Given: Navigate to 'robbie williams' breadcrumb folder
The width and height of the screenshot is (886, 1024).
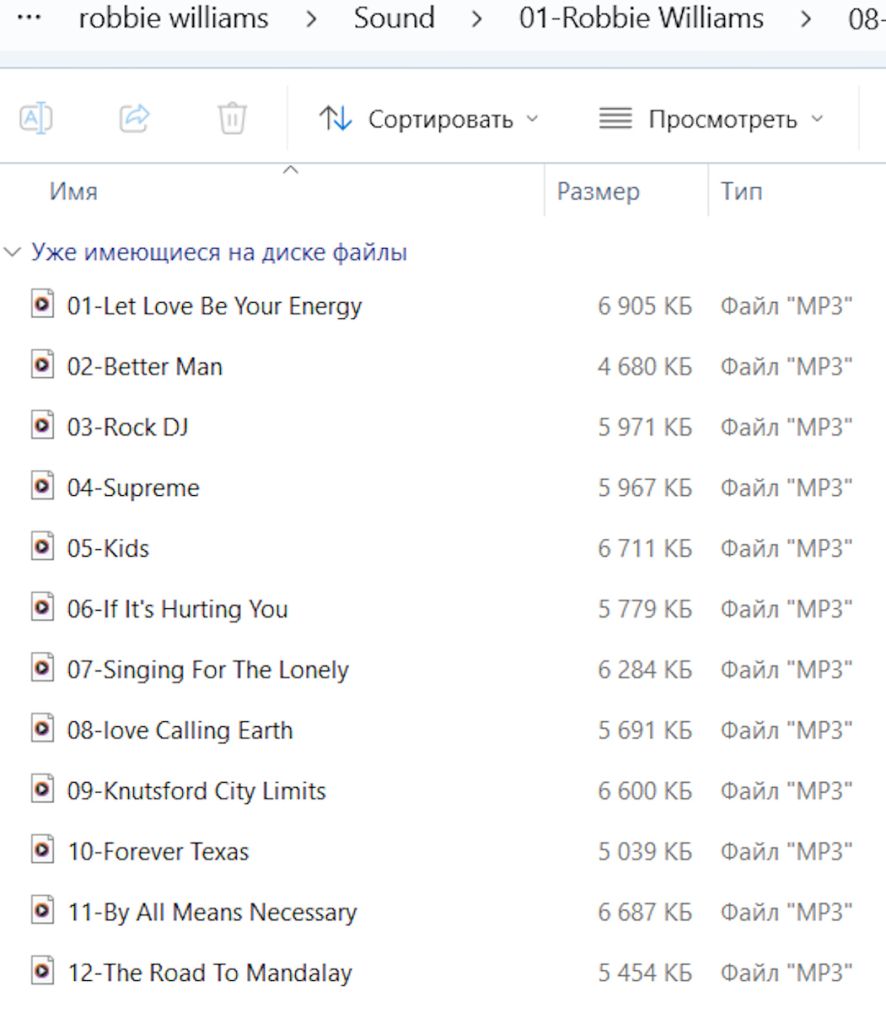Looking at the screenshot, I should 173,18.
